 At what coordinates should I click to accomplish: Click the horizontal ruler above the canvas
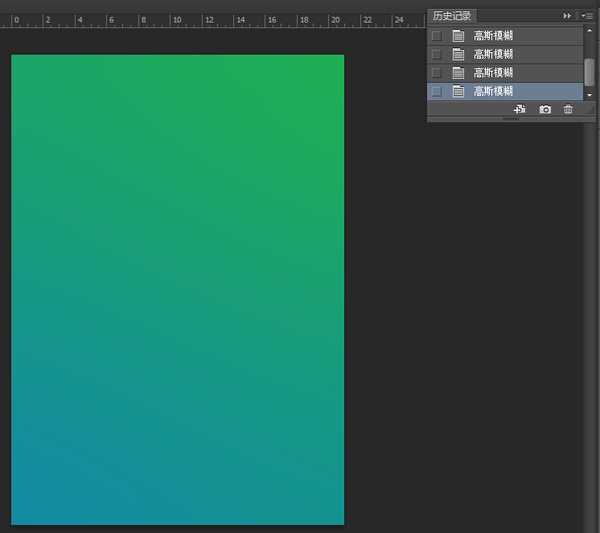pyautogui.click(x=200, y=20)
